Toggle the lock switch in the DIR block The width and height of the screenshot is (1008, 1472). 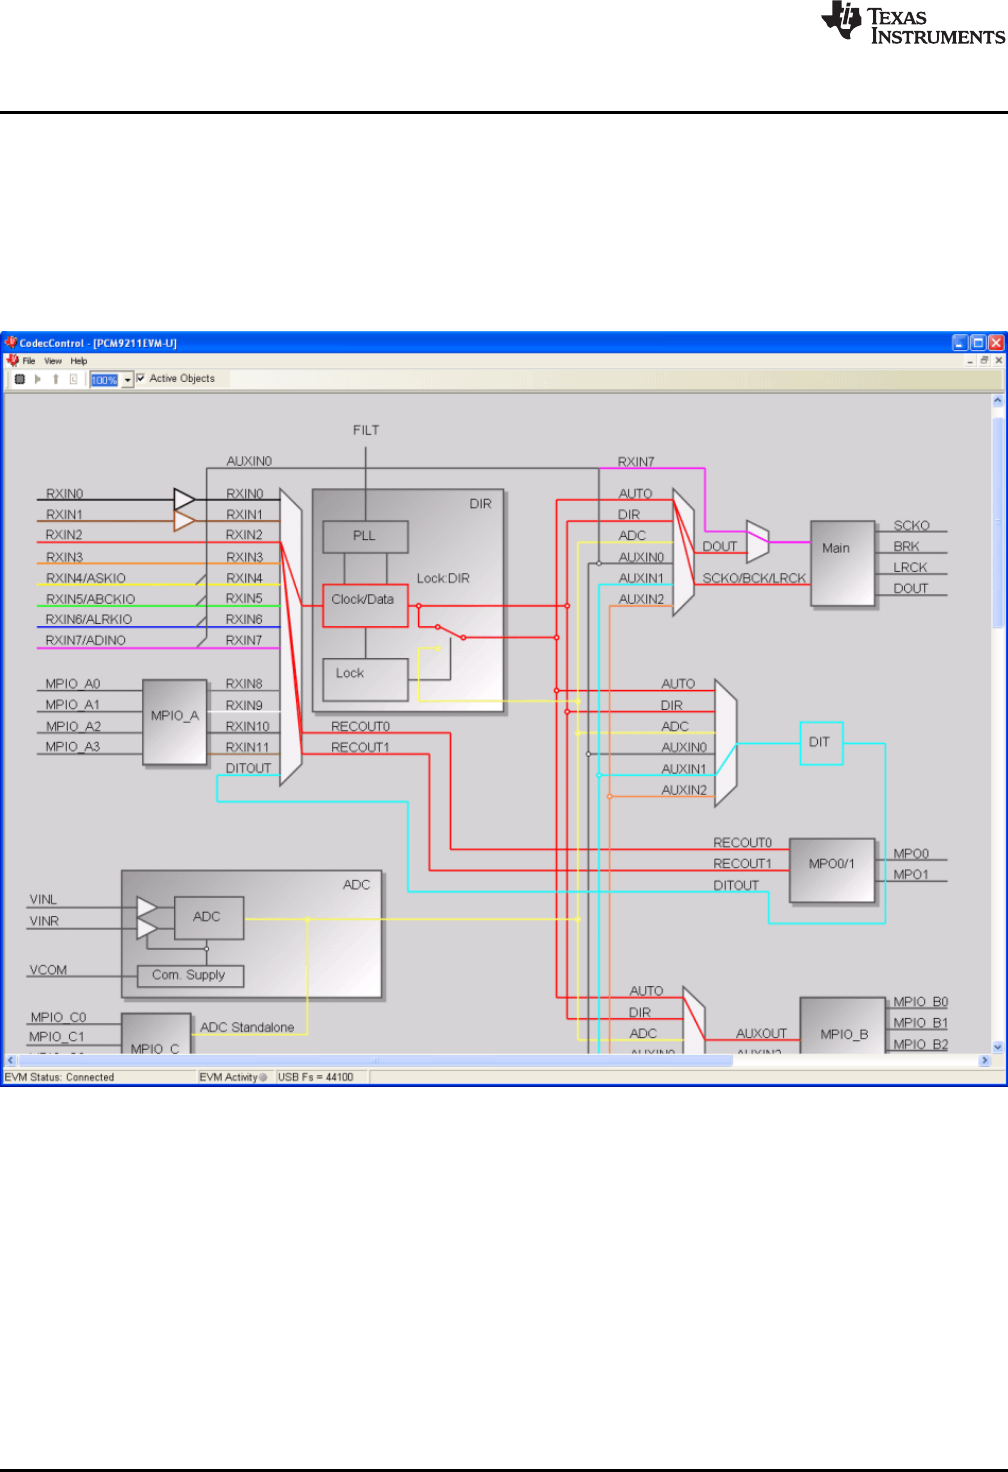click(450, 632)
